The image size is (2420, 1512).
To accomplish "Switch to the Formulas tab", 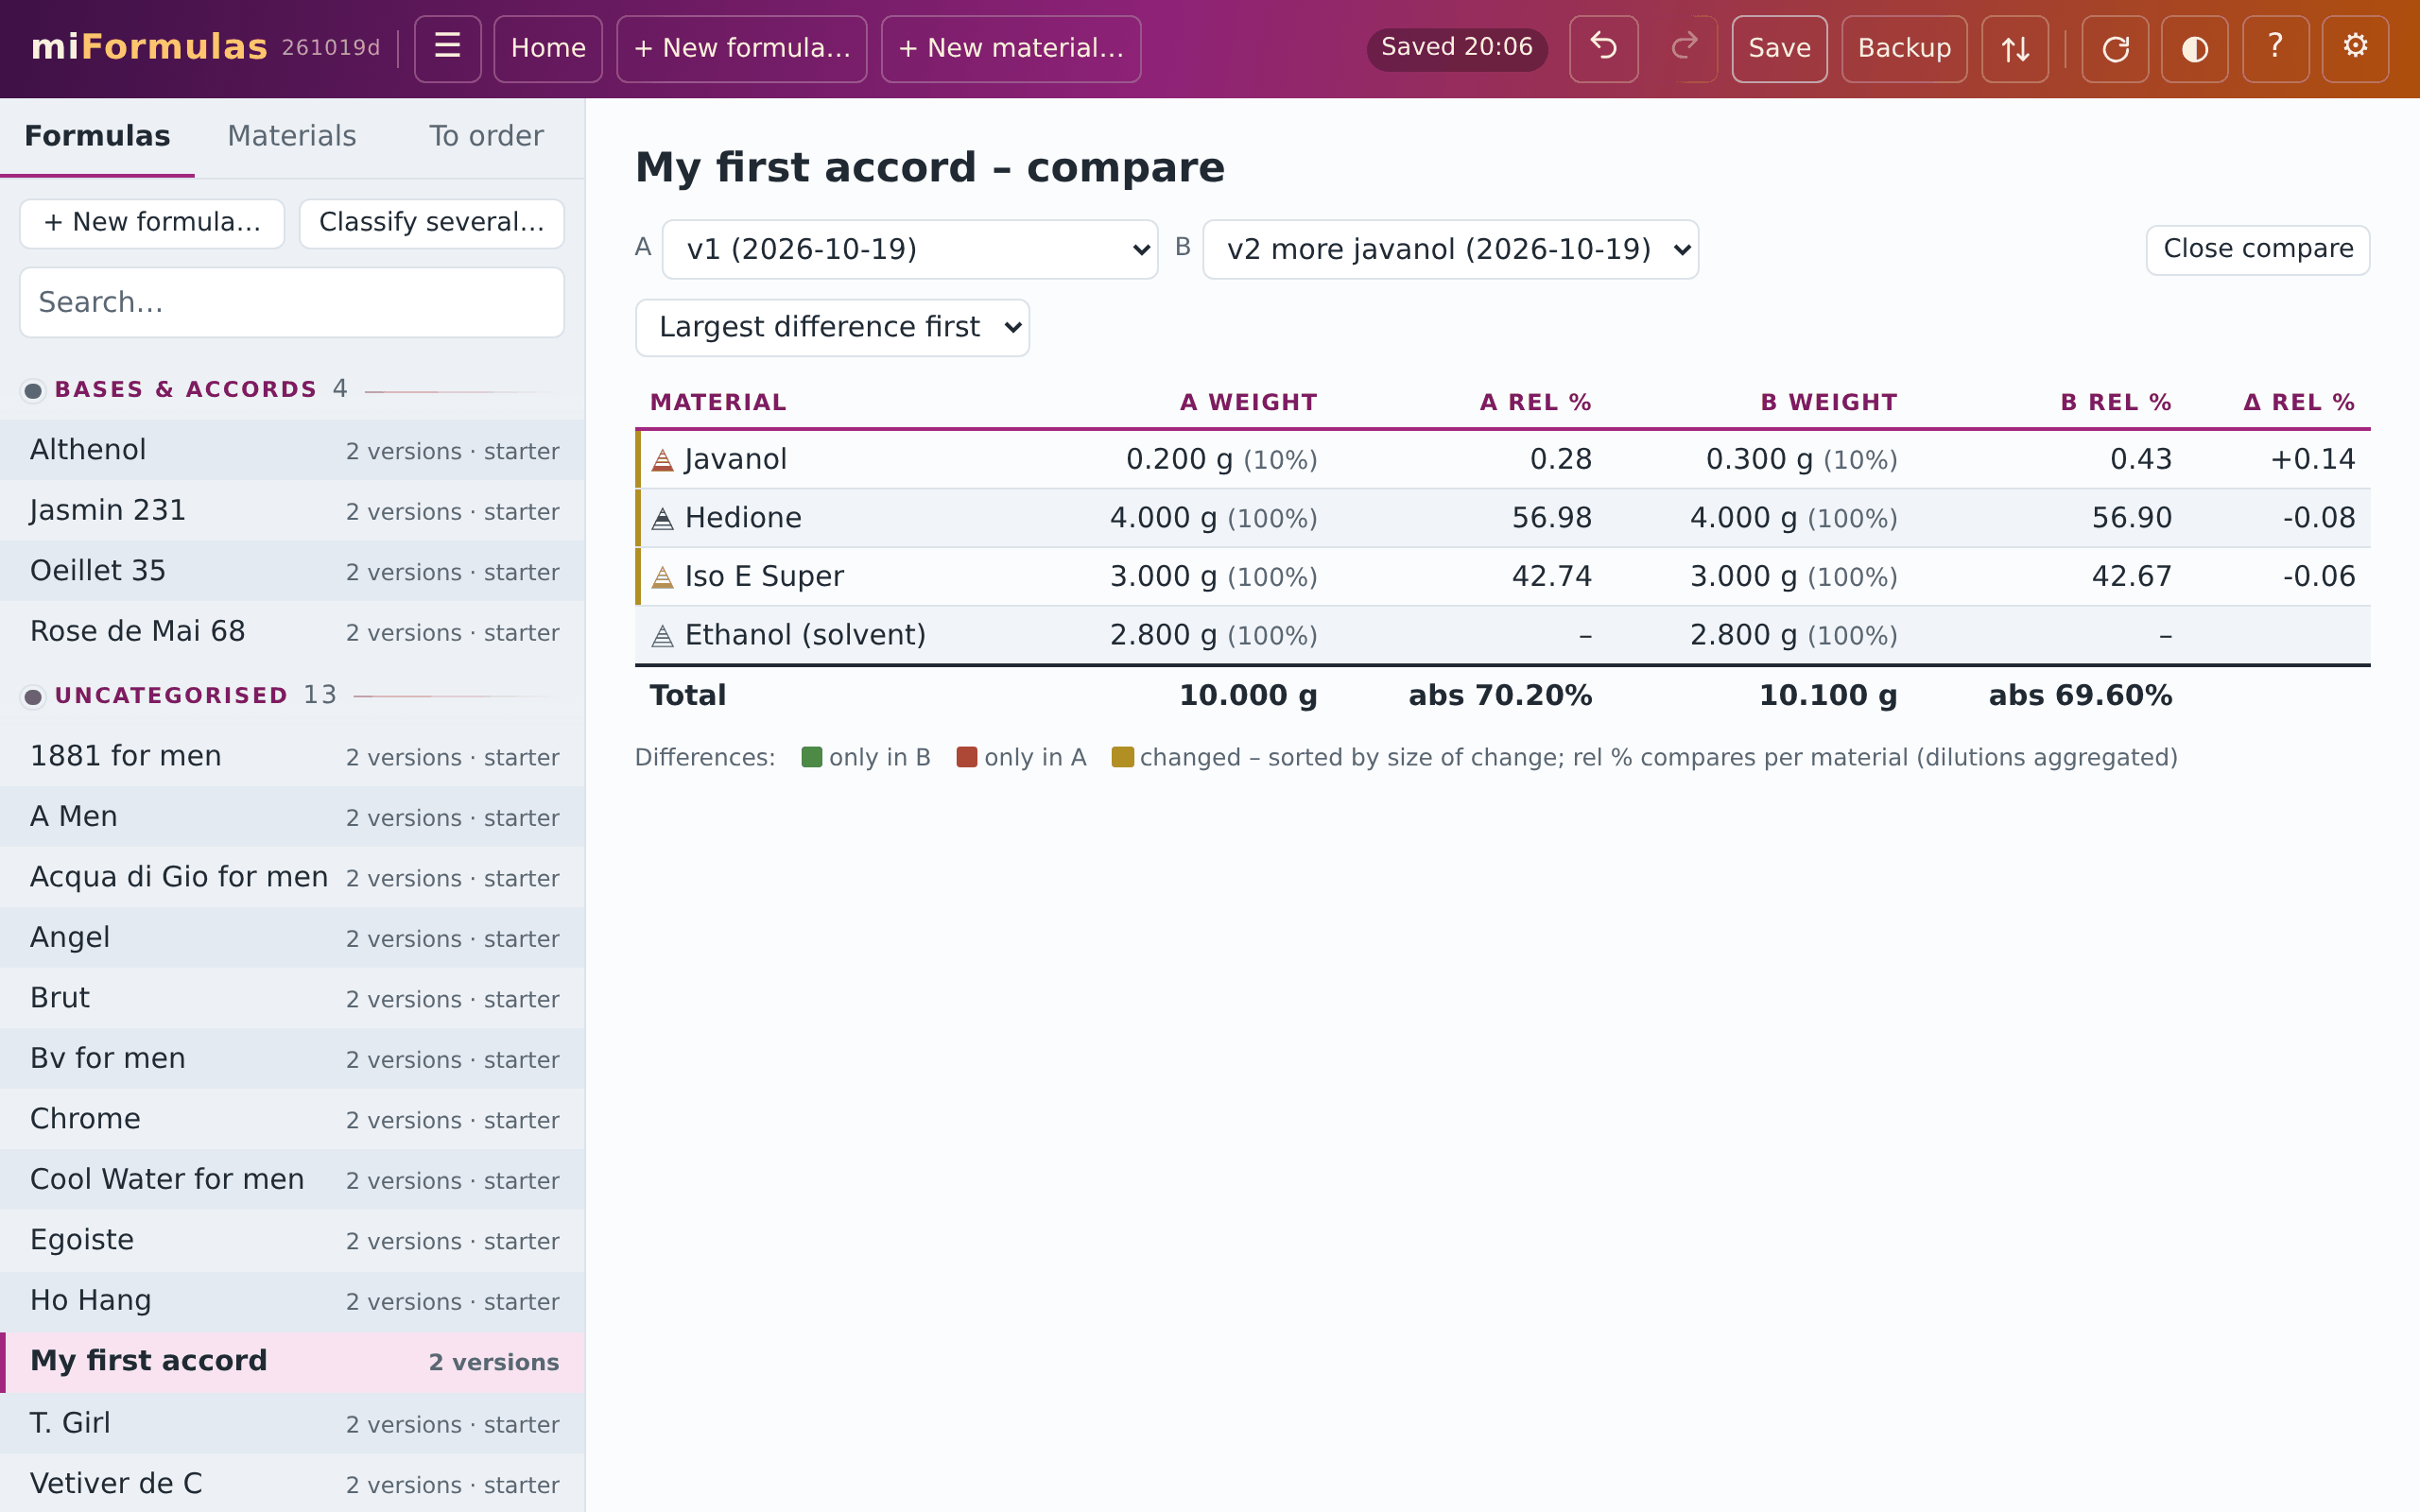I will pyautogui.click(x=97, y=136).
